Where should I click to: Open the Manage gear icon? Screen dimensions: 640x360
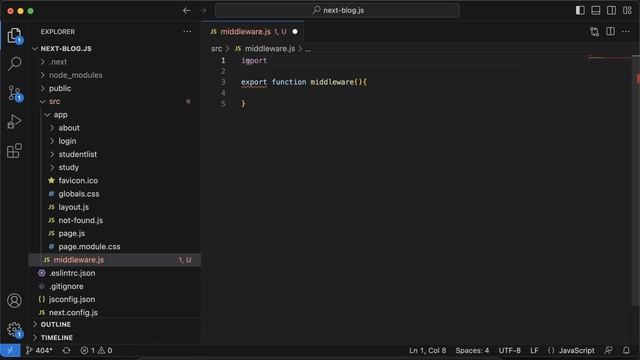click(14, 329)
